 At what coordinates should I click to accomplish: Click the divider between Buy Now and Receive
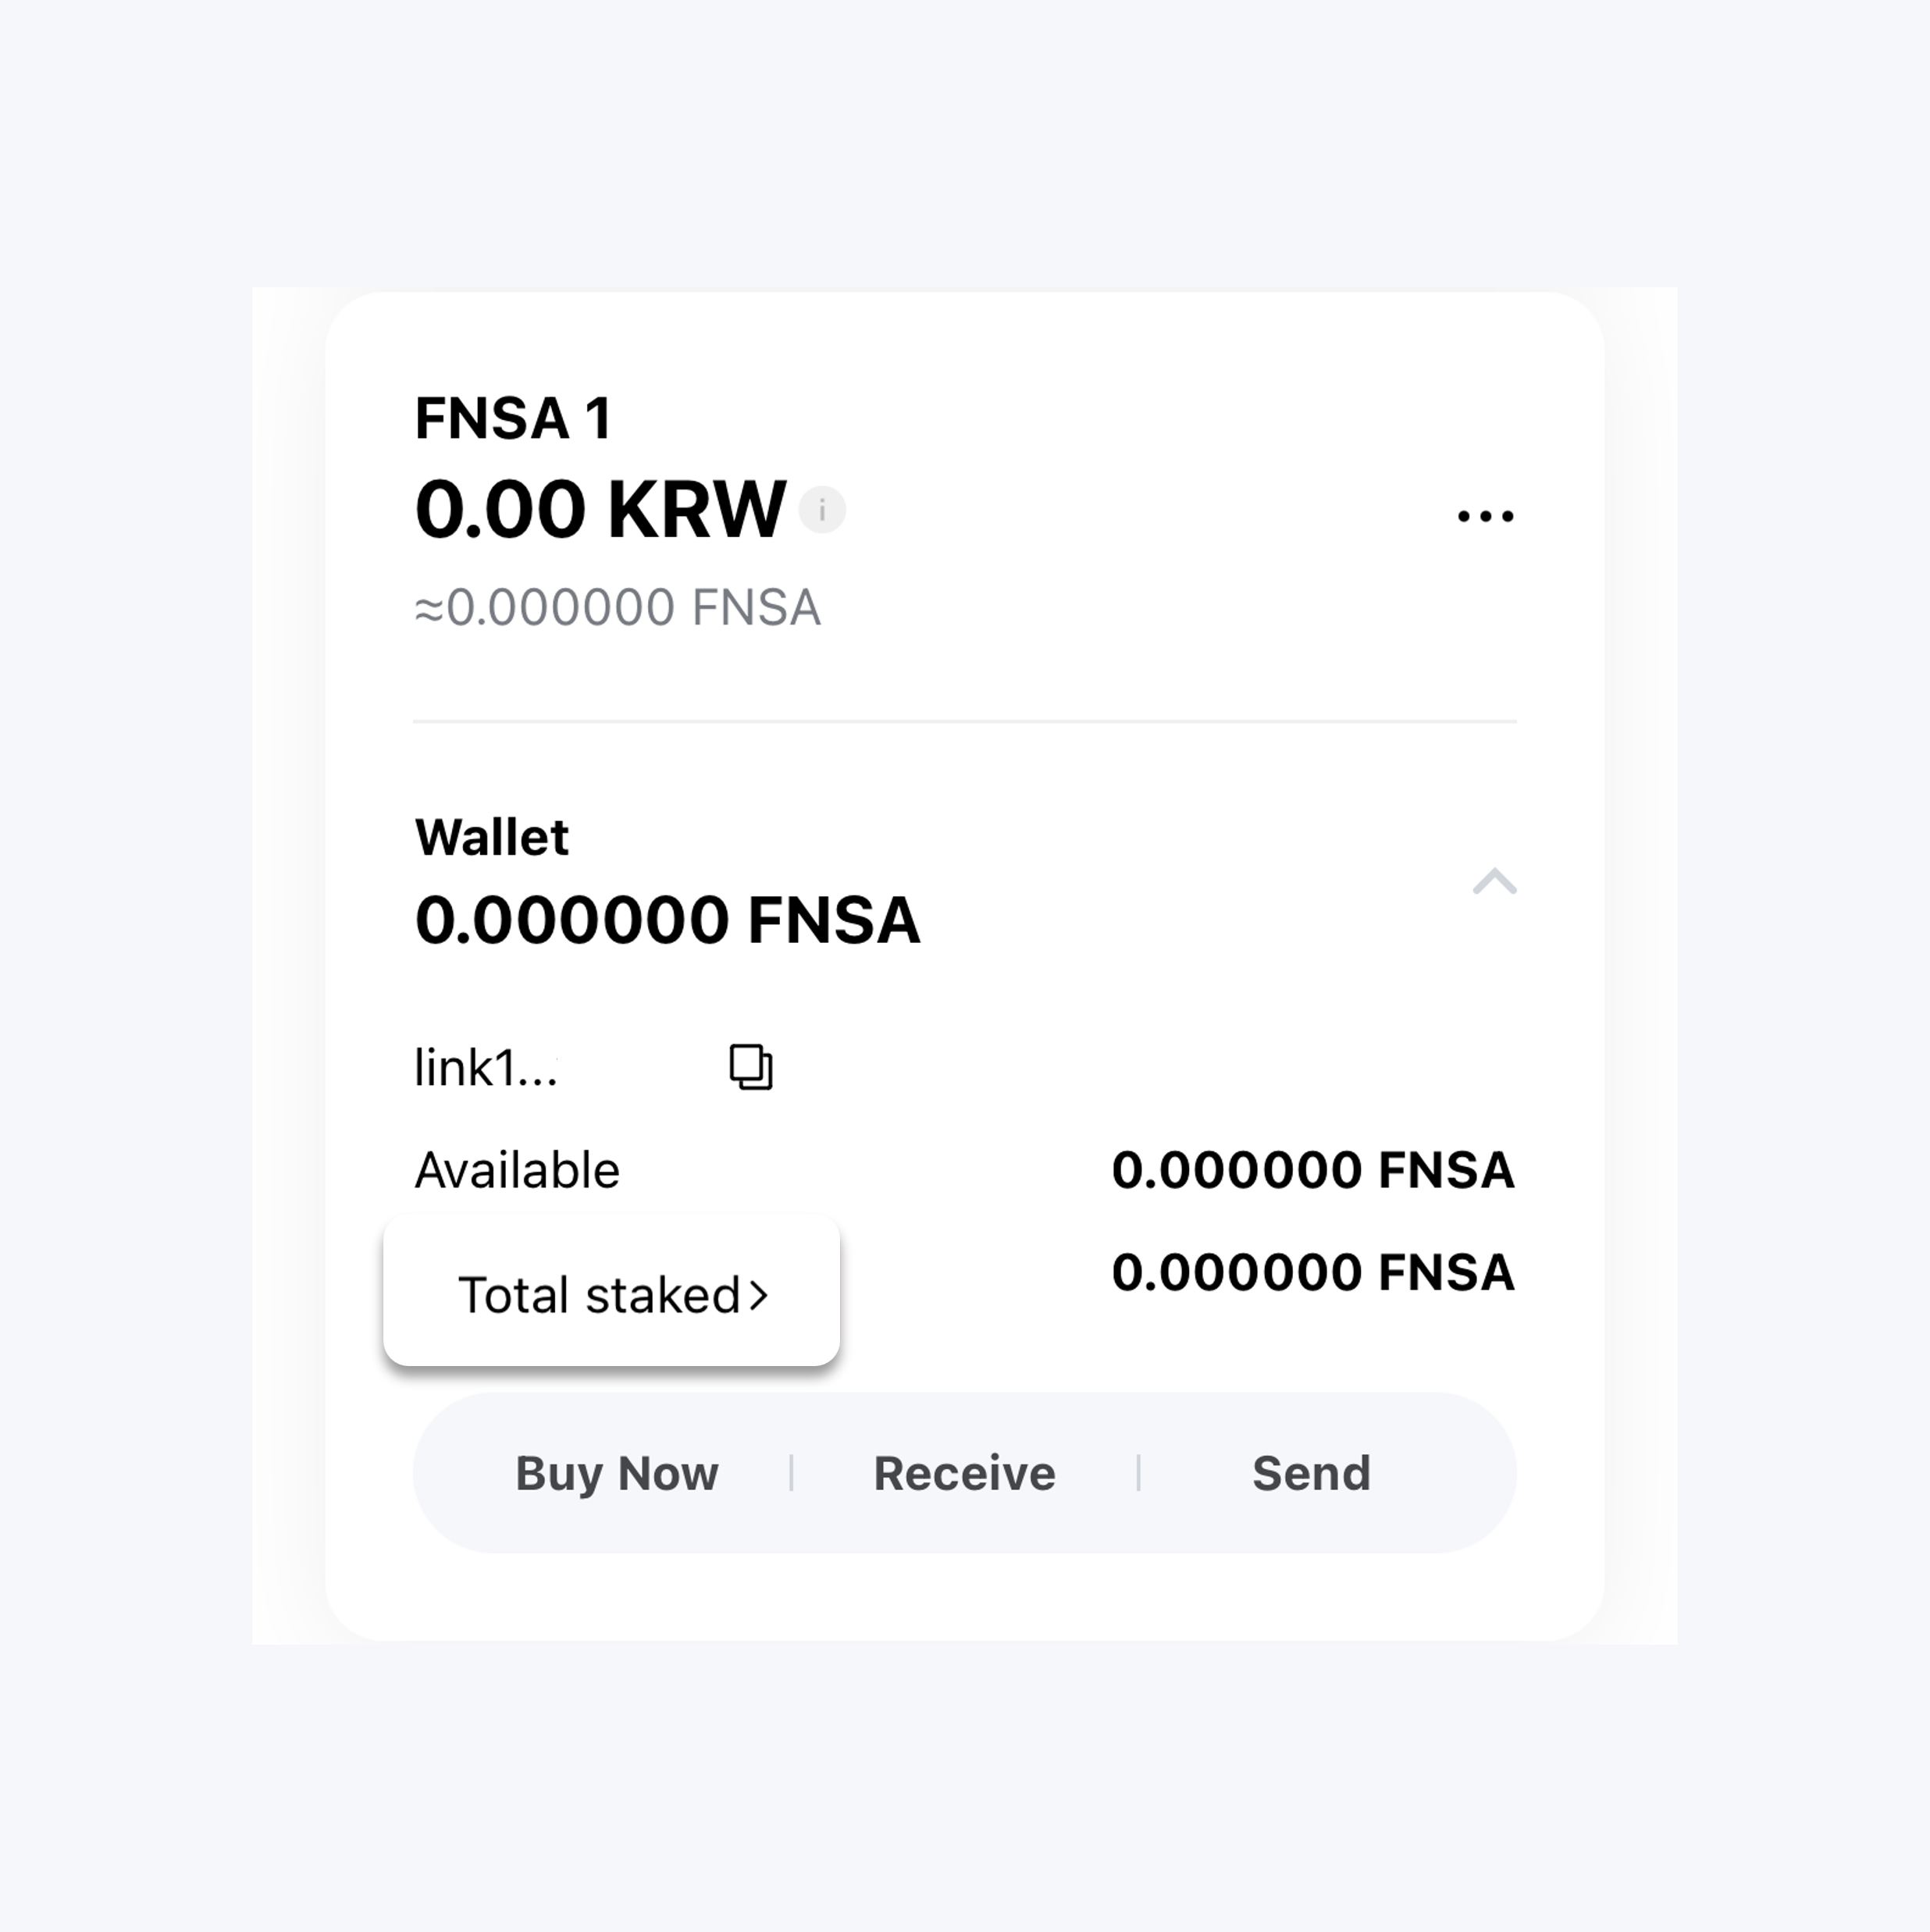(x=791, y=1473)
